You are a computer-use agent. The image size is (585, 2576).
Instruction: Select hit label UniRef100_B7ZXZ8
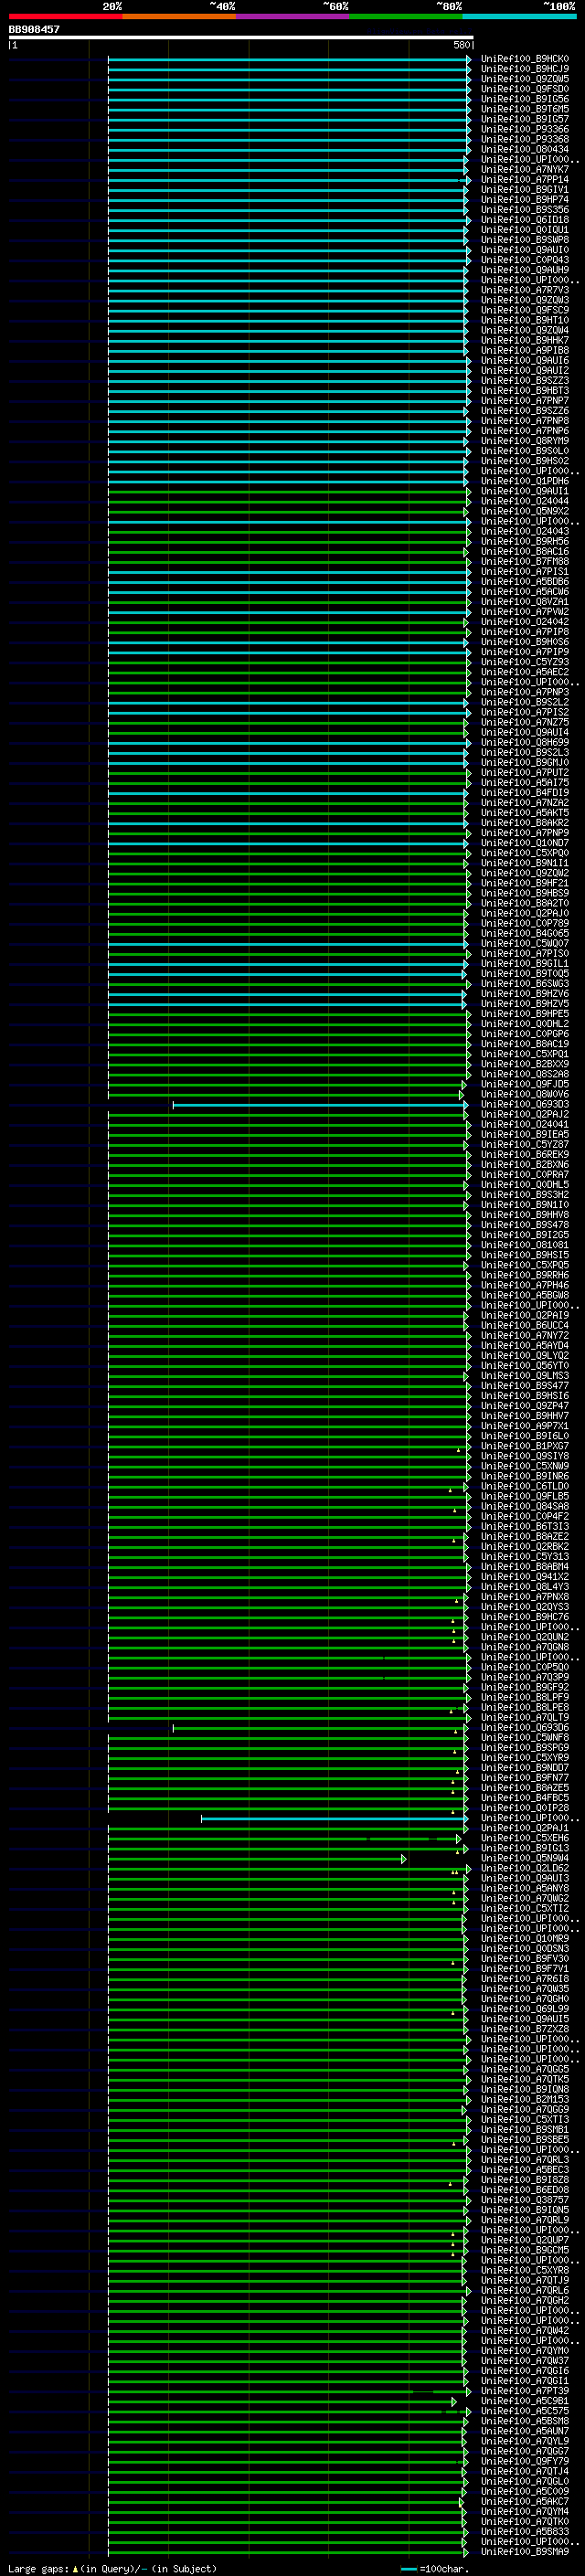pyautogui.click(x=525, y=2029)
